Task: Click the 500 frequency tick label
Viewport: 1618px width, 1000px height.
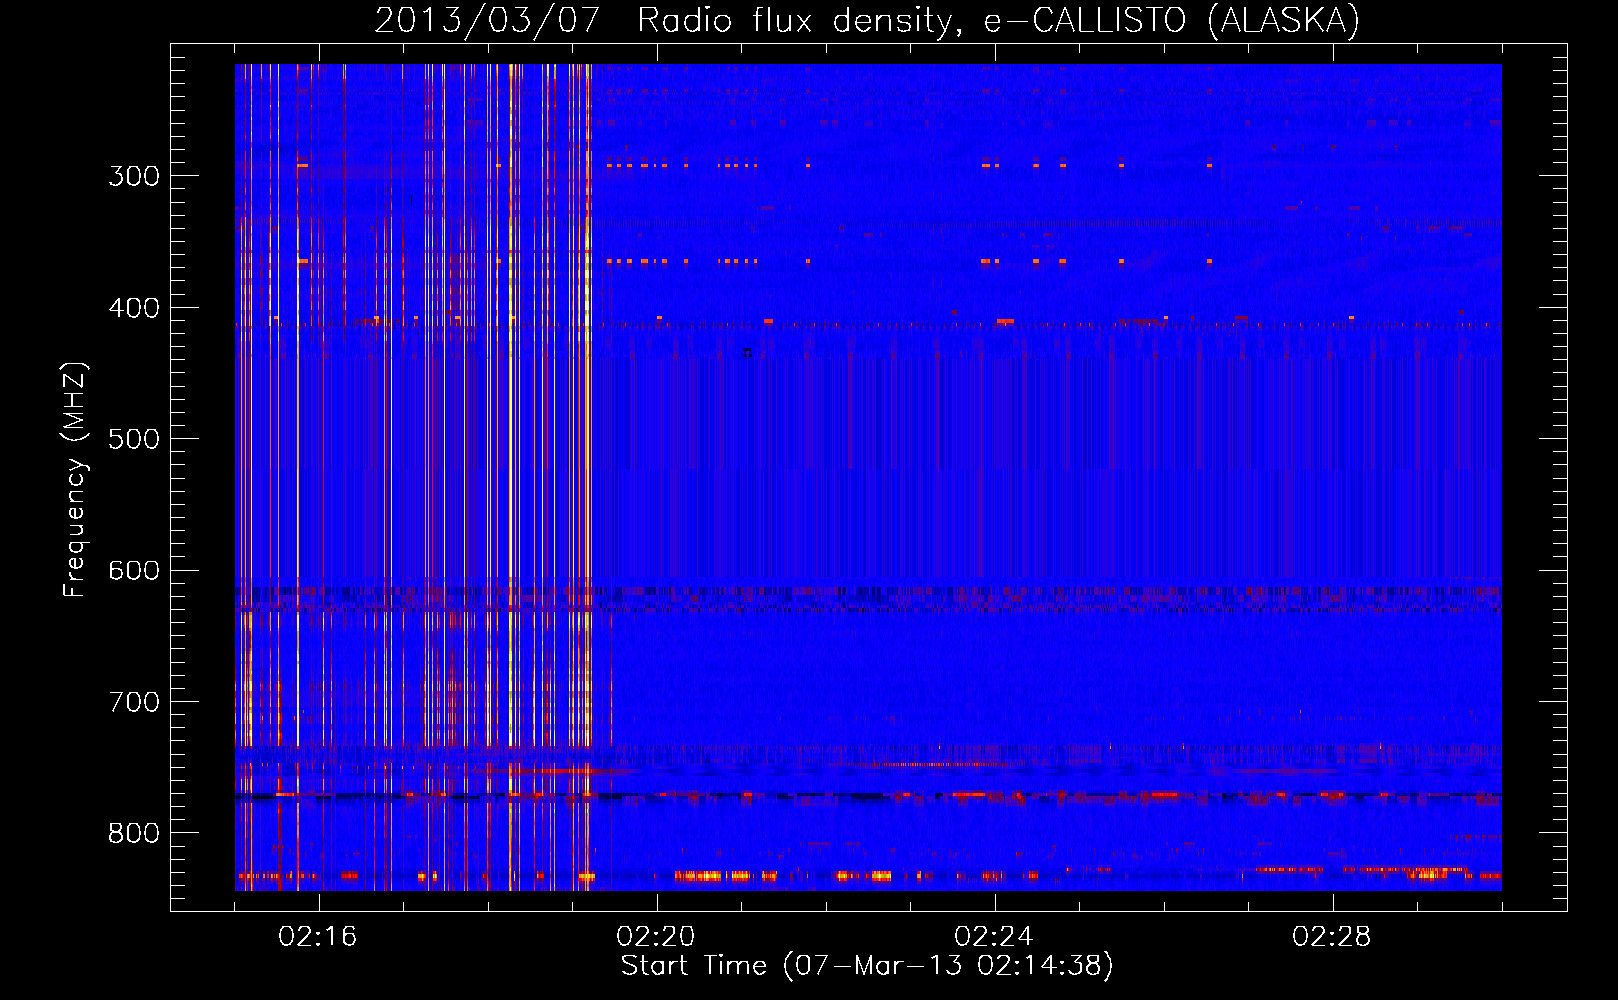Action: point(134,439)
